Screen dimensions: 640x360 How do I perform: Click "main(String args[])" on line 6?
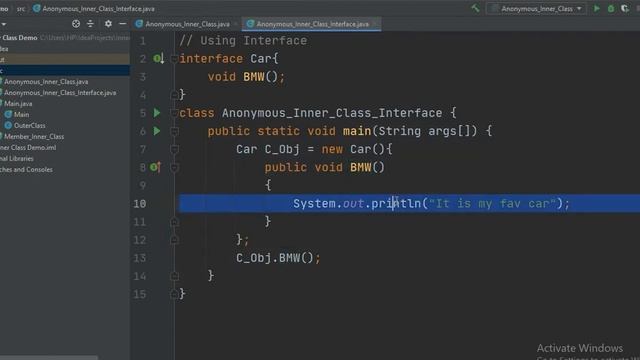pos(410,131)
